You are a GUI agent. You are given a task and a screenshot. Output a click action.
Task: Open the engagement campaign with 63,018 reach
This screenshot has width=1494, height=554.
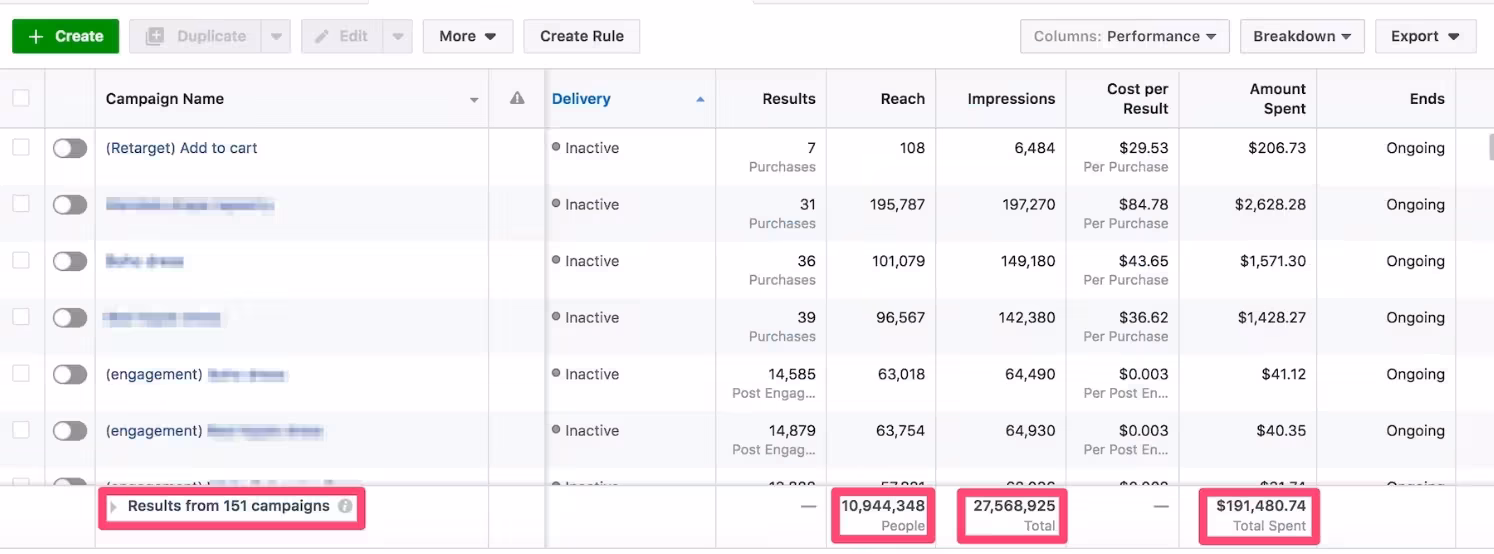196,375
